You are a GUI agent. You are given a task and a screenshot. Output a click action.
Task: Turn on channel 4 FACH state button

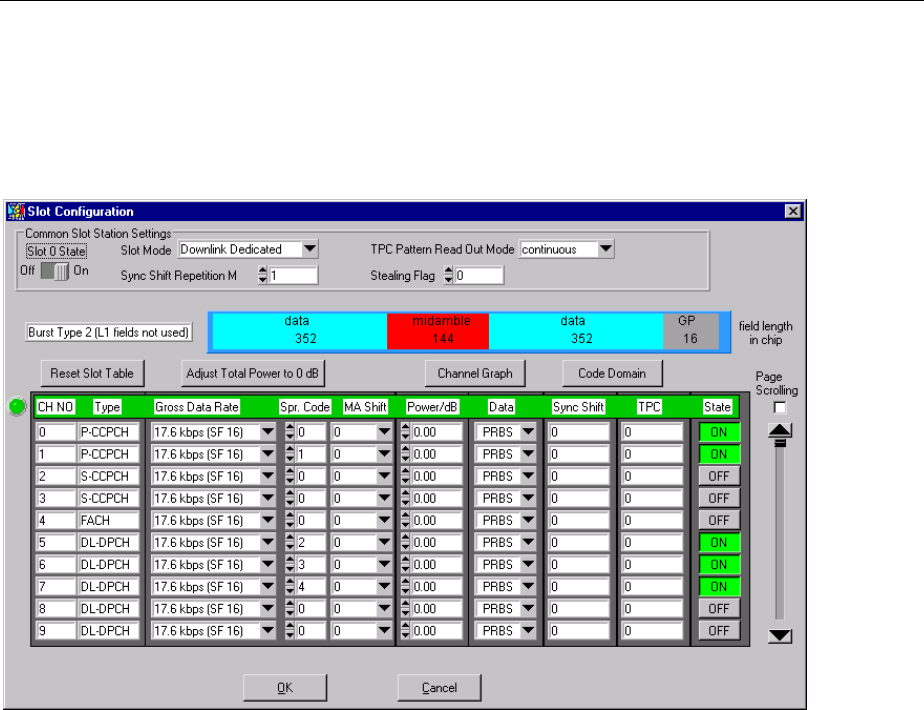tap(719, 520)
